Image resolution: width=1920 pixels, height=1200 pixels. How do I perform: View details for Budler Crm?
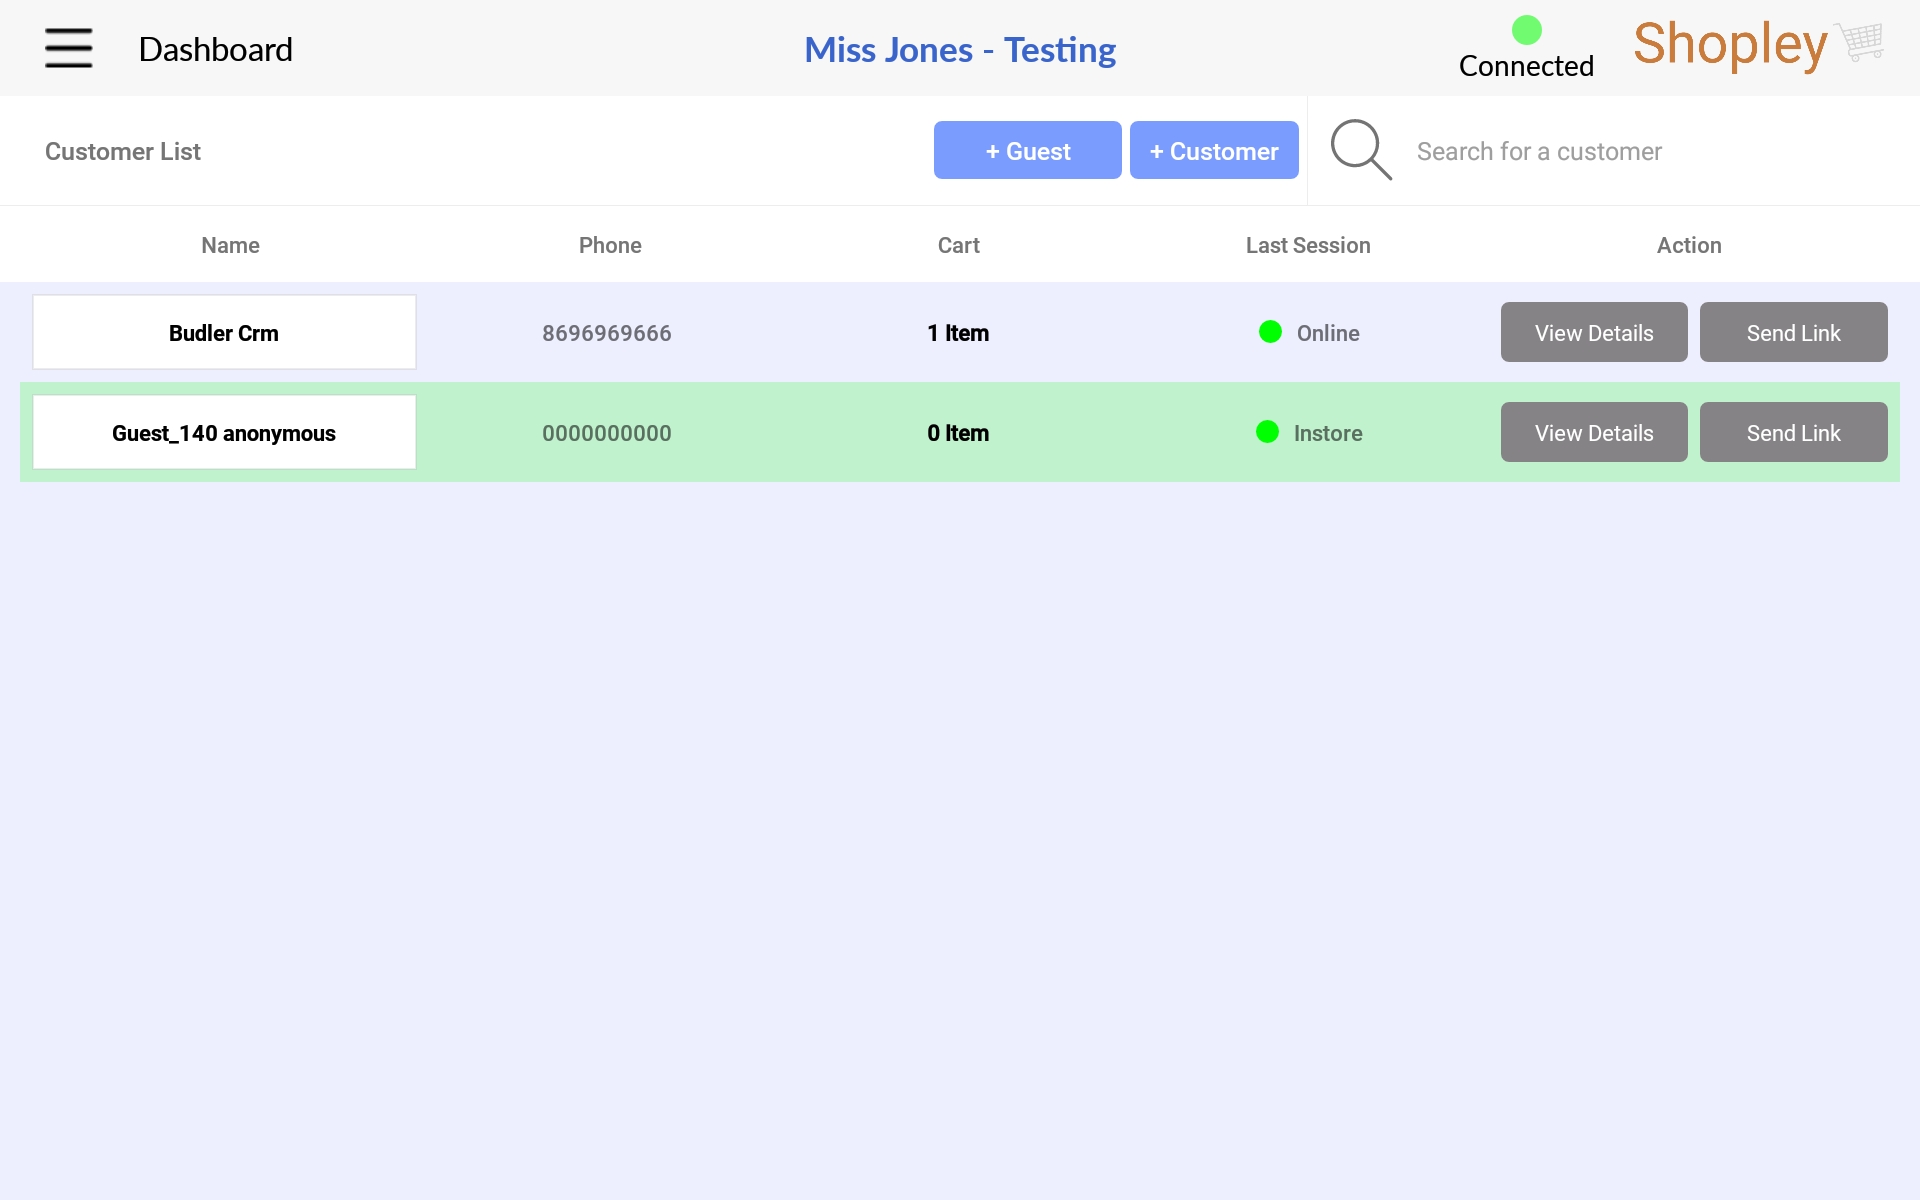pyautogui.click(x=1593, y=333)
